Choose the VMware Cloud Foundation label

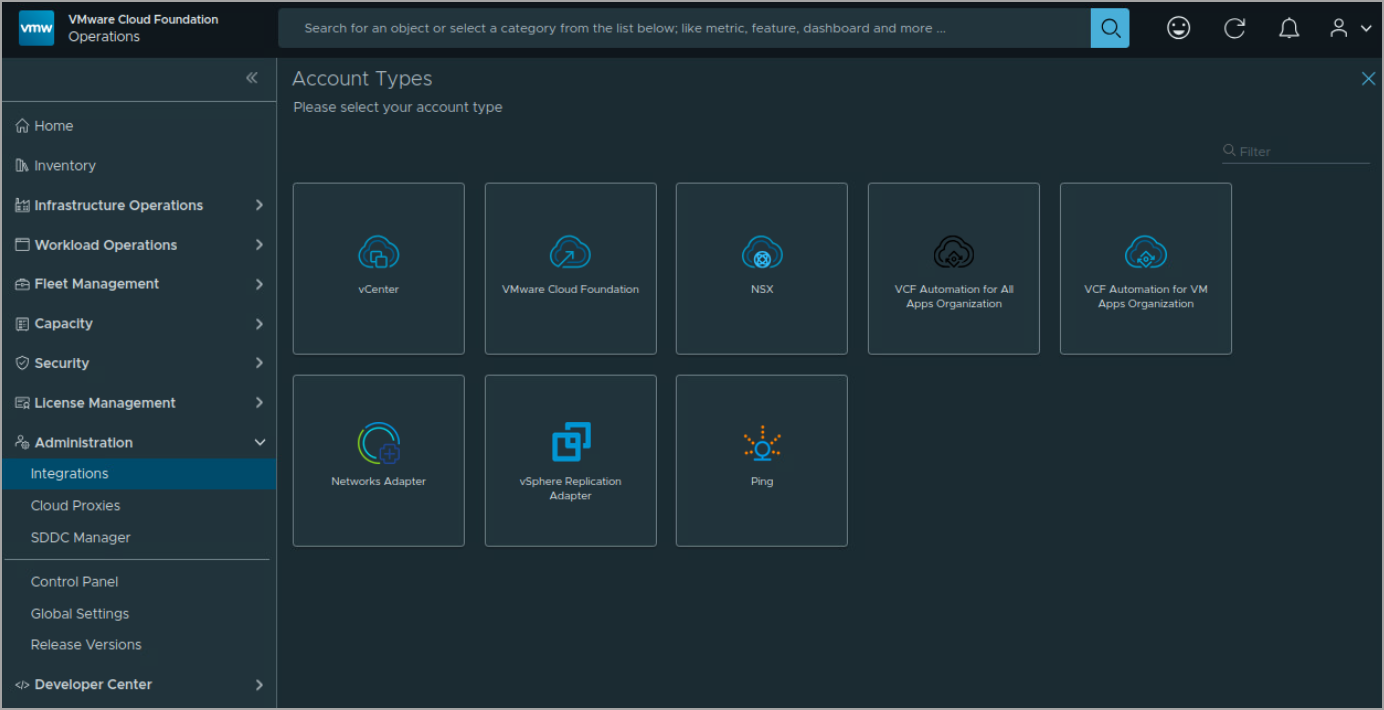570,290
